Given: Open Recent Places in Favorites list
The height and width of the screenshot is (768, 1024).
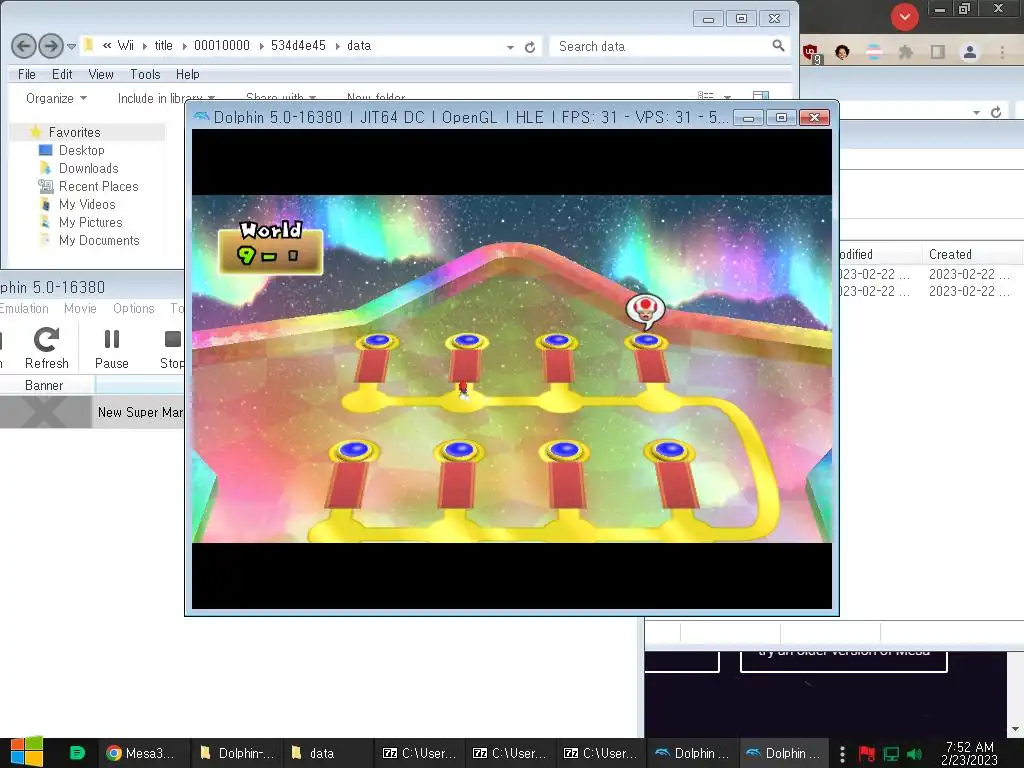Looking at the screenshot, I should point(98,187).
